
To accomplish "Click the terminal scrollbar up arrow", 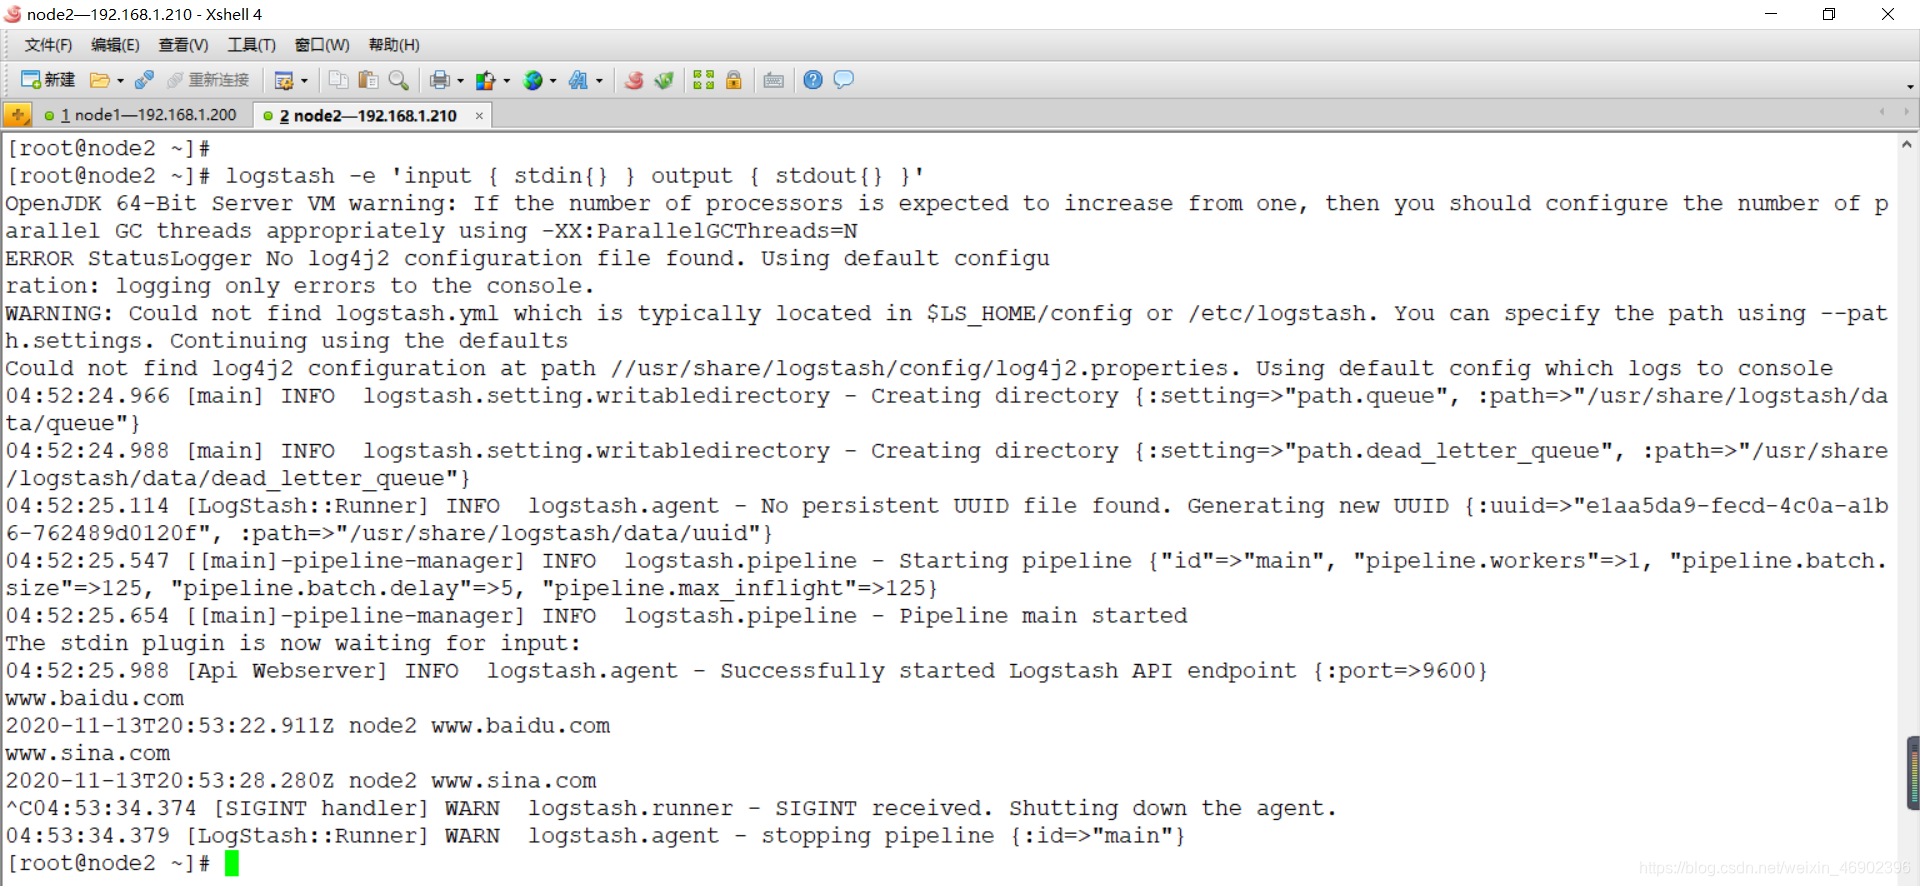I will [x=1907, y=145].
